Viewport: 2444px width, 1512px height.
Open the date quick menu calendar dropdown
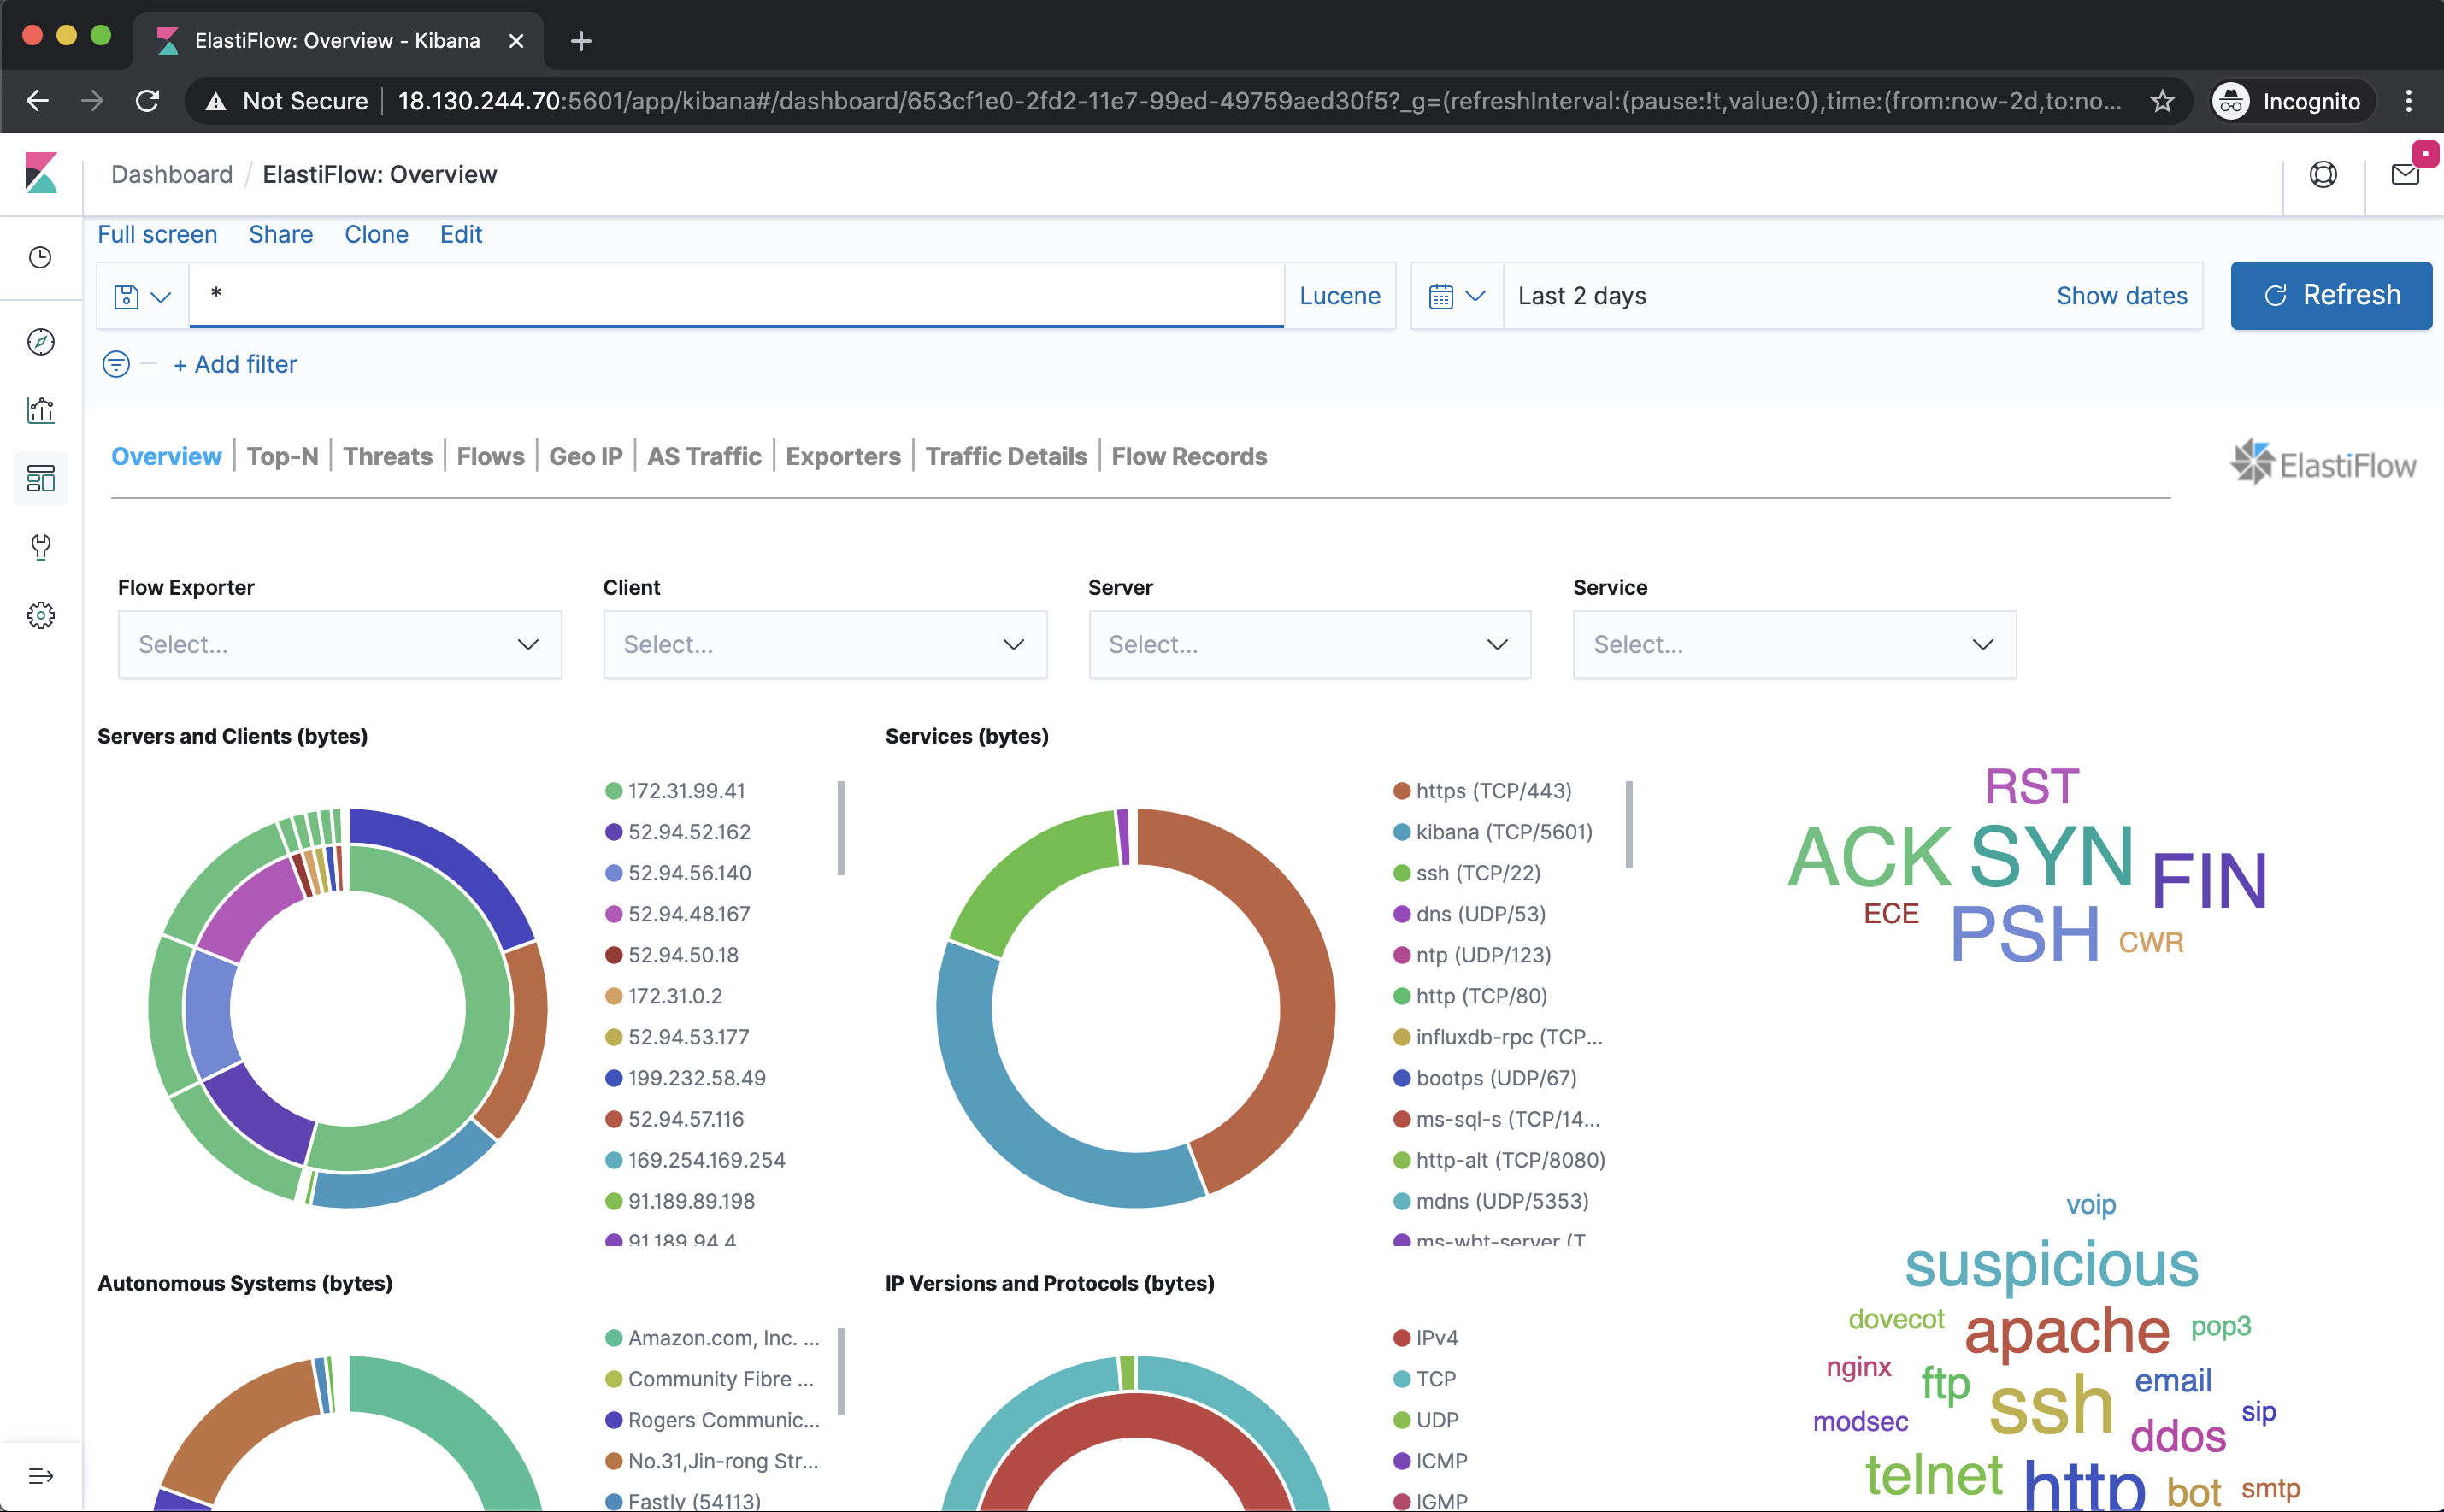coord(1456,296)
